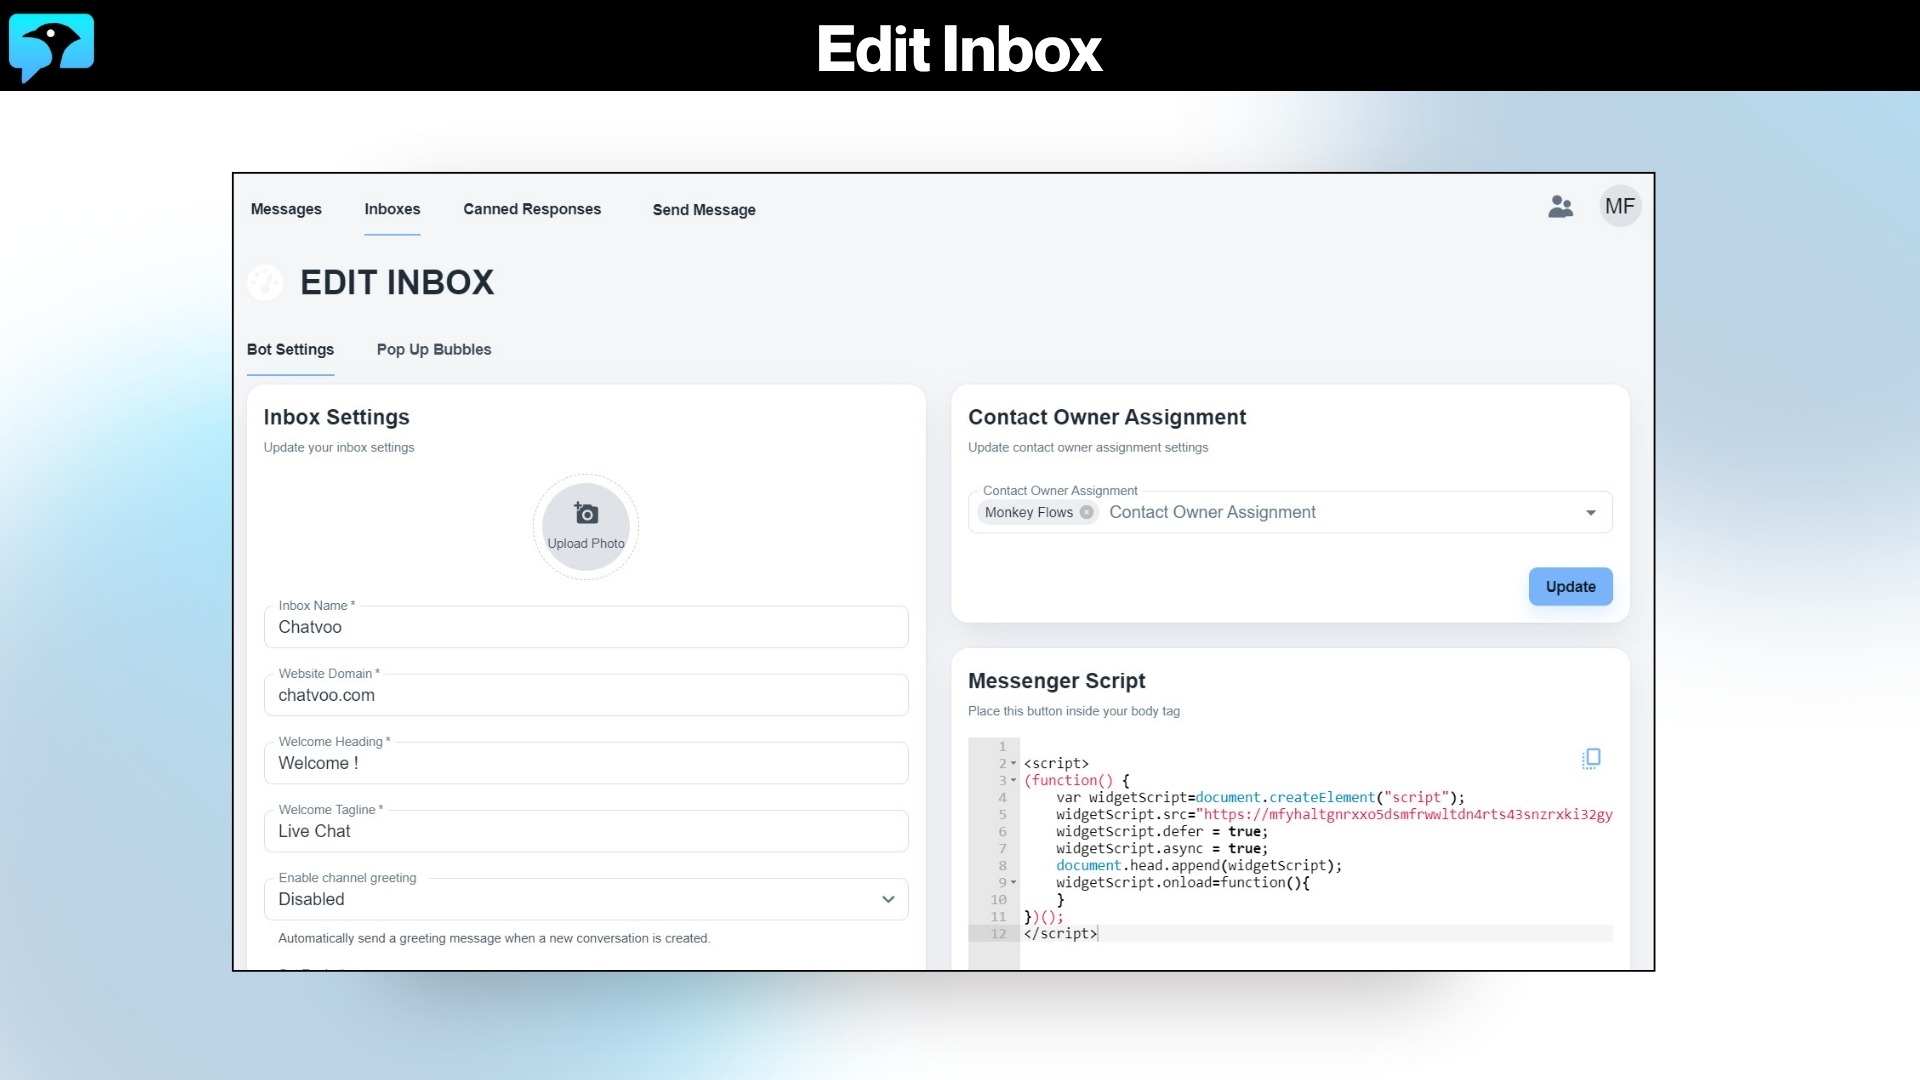Collapse the code fold at line 3

(x=1014, y=781)
